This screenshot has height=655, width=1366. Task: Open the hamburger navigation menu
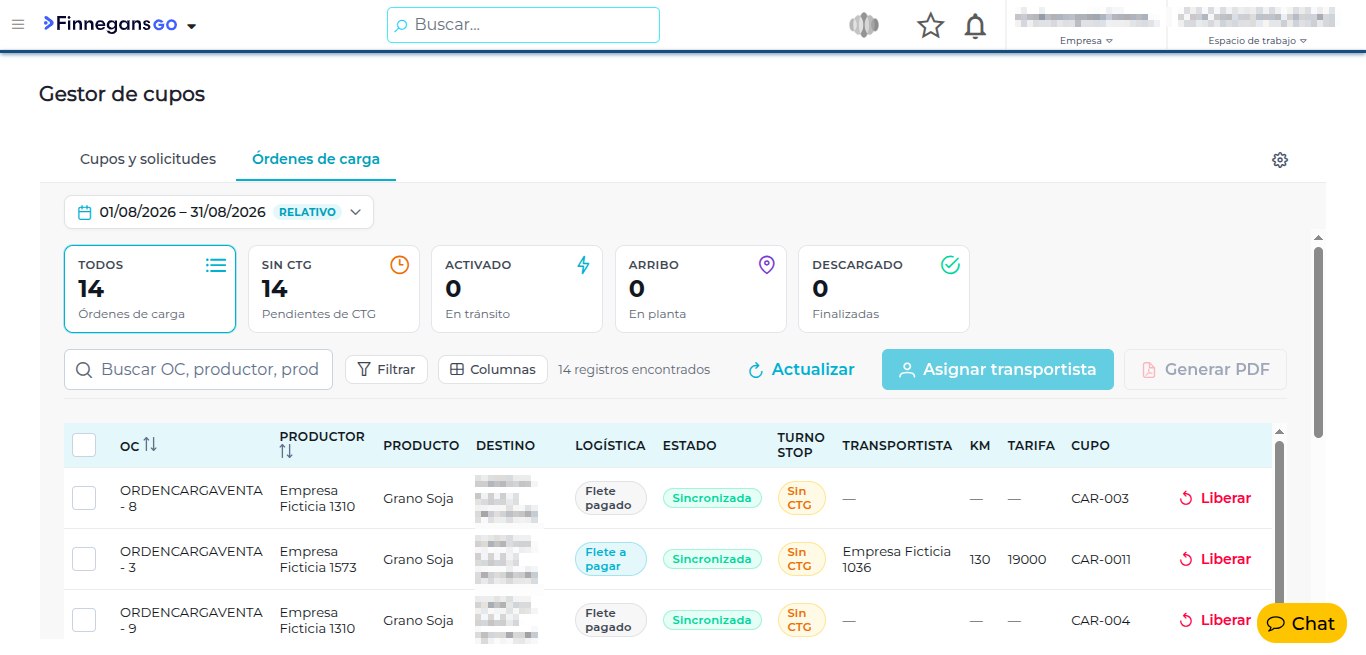pyautogui.click(x=17, y=25)
